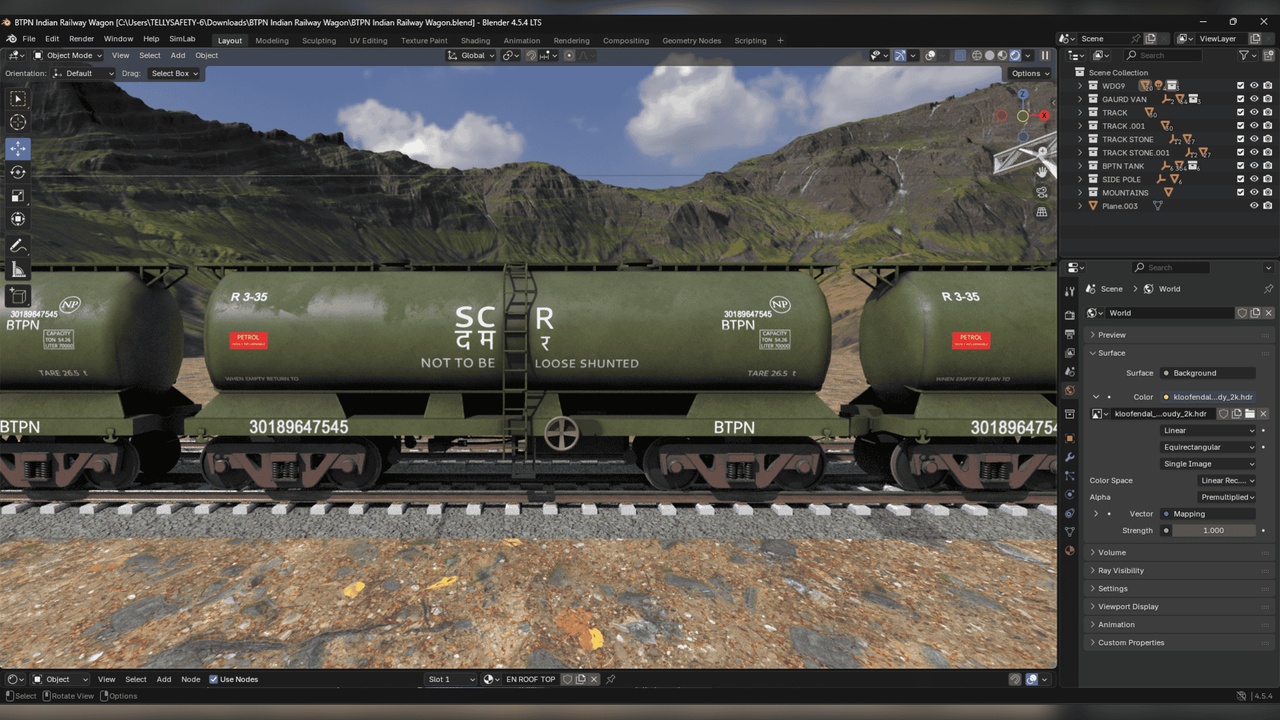This screenshot has height=720, width=1280.
Task: Open the Material properties tab
Action: (1069, 550)
